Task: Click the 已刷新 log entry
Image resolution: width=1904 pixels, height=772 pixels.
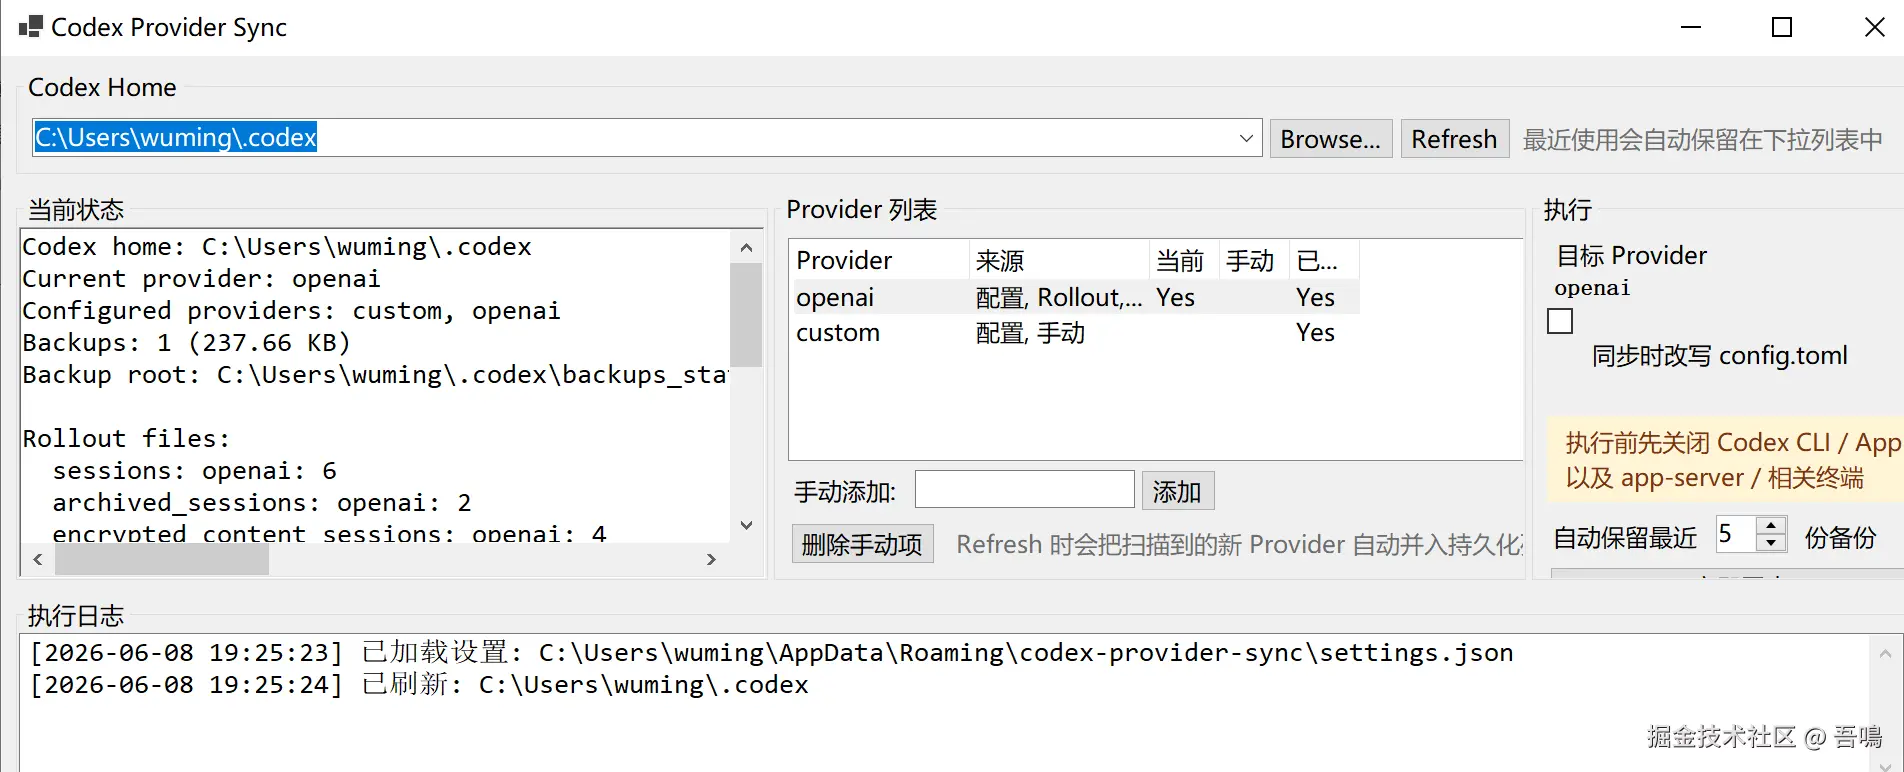Action: pos(419,684)
